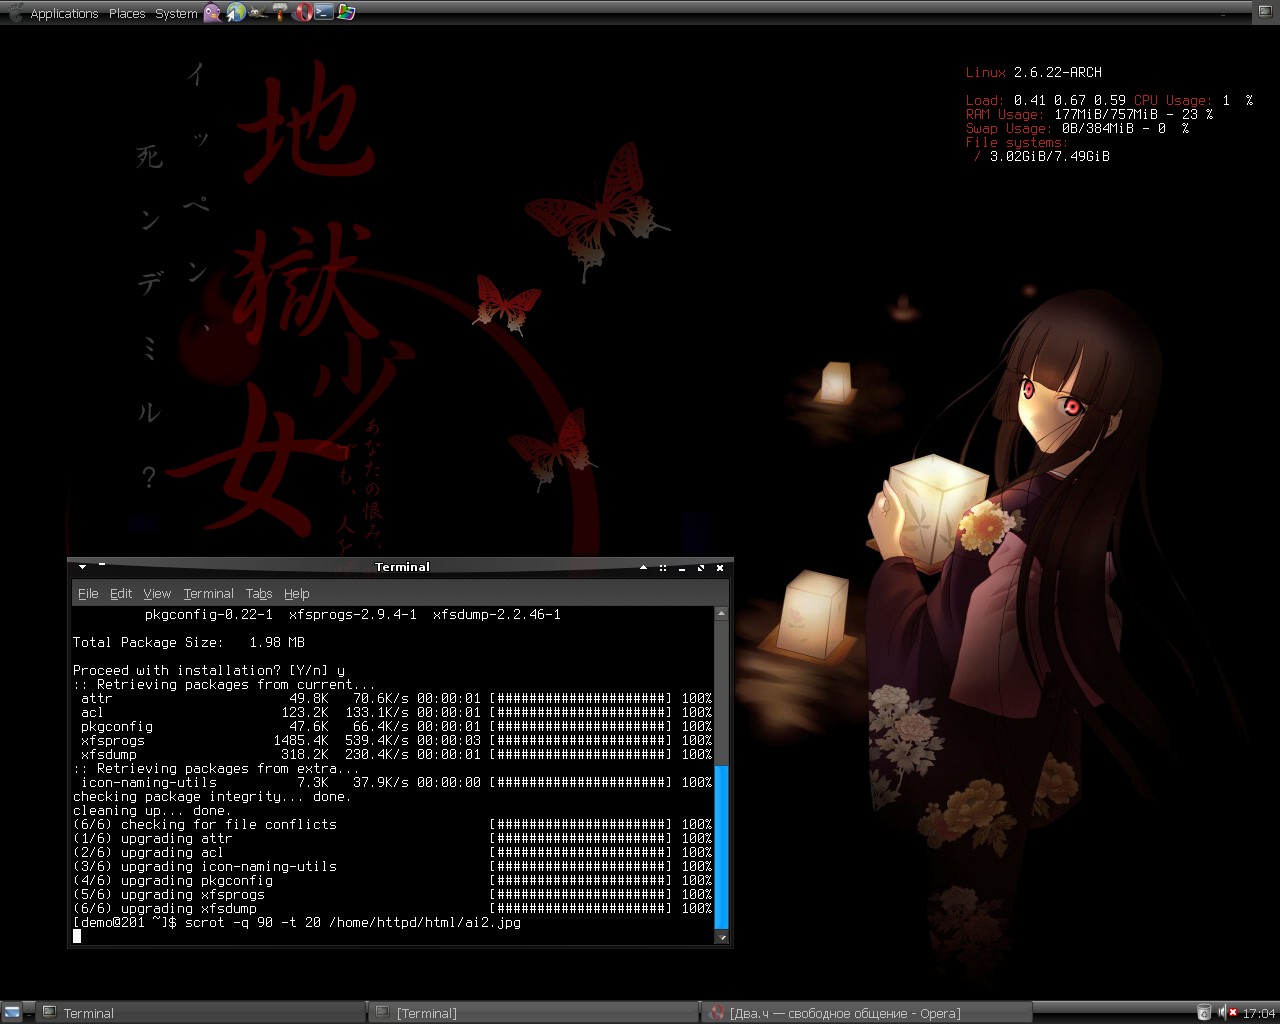
Task: Click the Swap Usage line on the desktop monitor
Action: pyautogui.click(x=1077, y=128)
